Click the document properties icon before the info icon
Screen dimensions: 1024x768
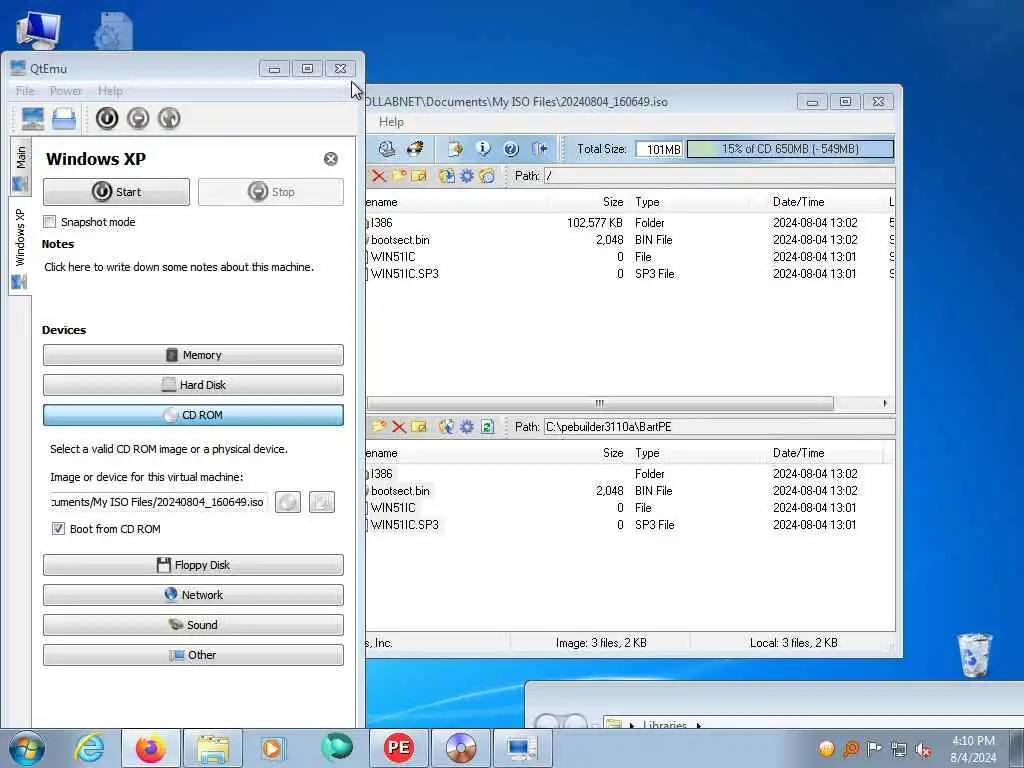coord(455,149)
